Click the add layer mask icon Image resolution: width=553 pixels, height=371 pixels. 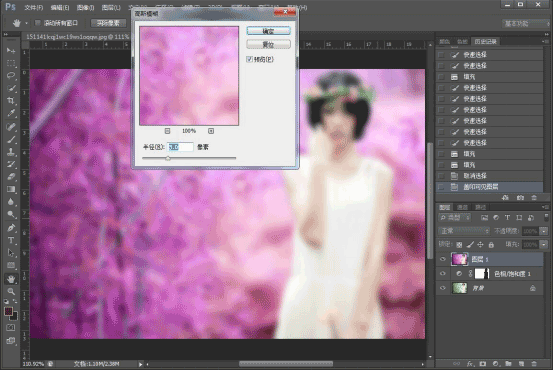coord(483,364)
